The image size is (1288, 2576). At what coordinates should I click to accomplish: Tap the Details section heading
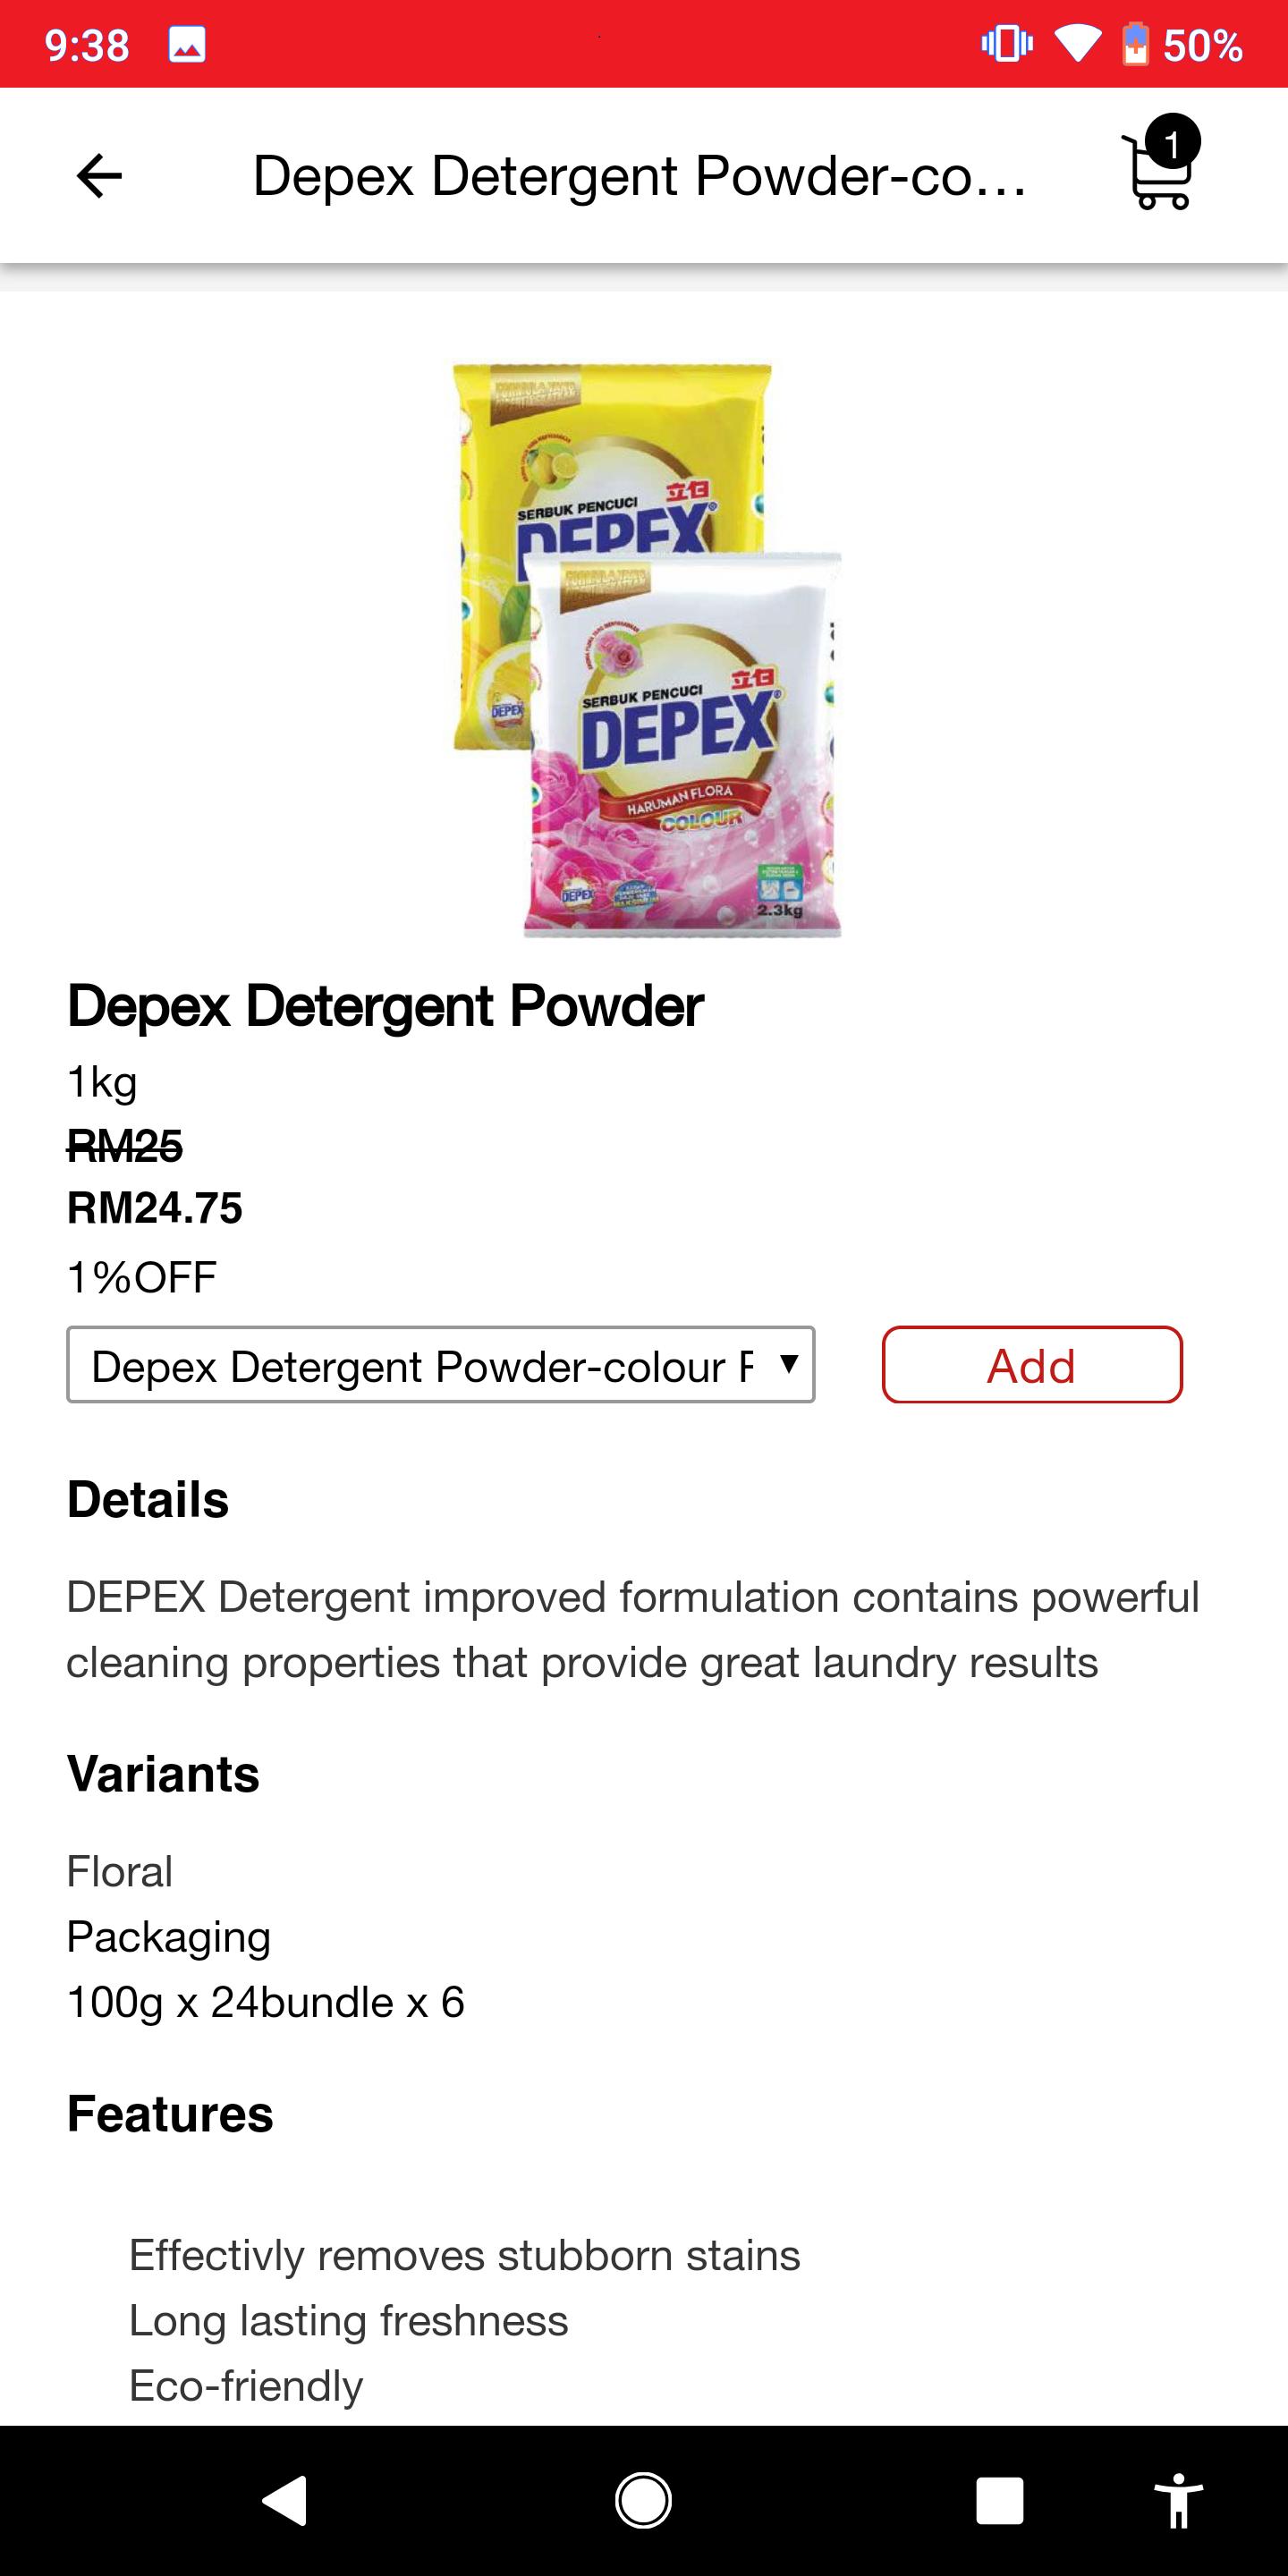(x=148, y=1499)
